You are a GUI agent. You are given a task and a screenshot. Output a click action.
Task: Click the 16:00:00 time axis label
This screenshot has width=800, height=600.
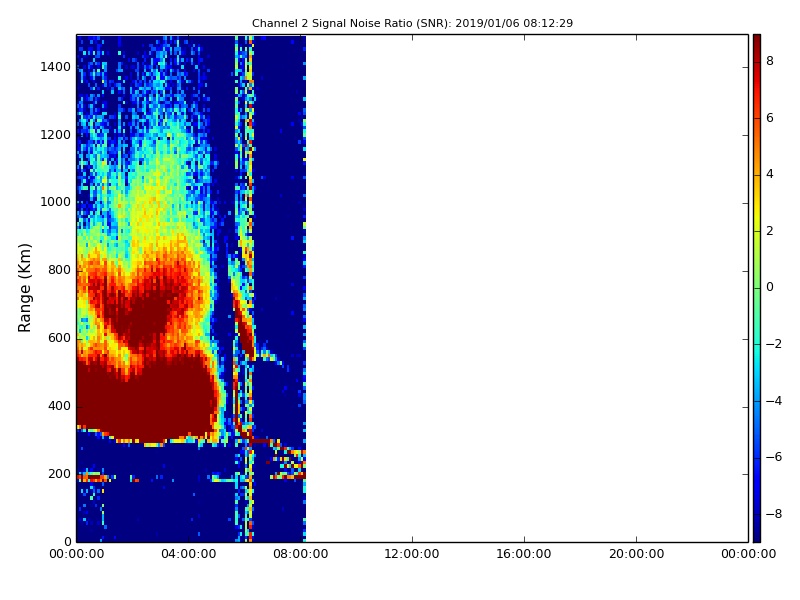[524, 554]
